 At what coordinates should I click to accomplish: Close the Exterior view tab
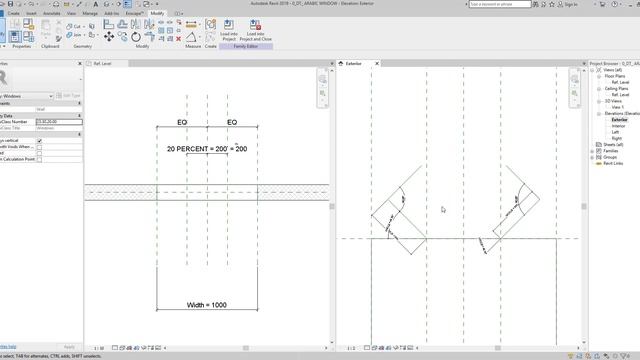pyautogui.click(x=377, y=64)
